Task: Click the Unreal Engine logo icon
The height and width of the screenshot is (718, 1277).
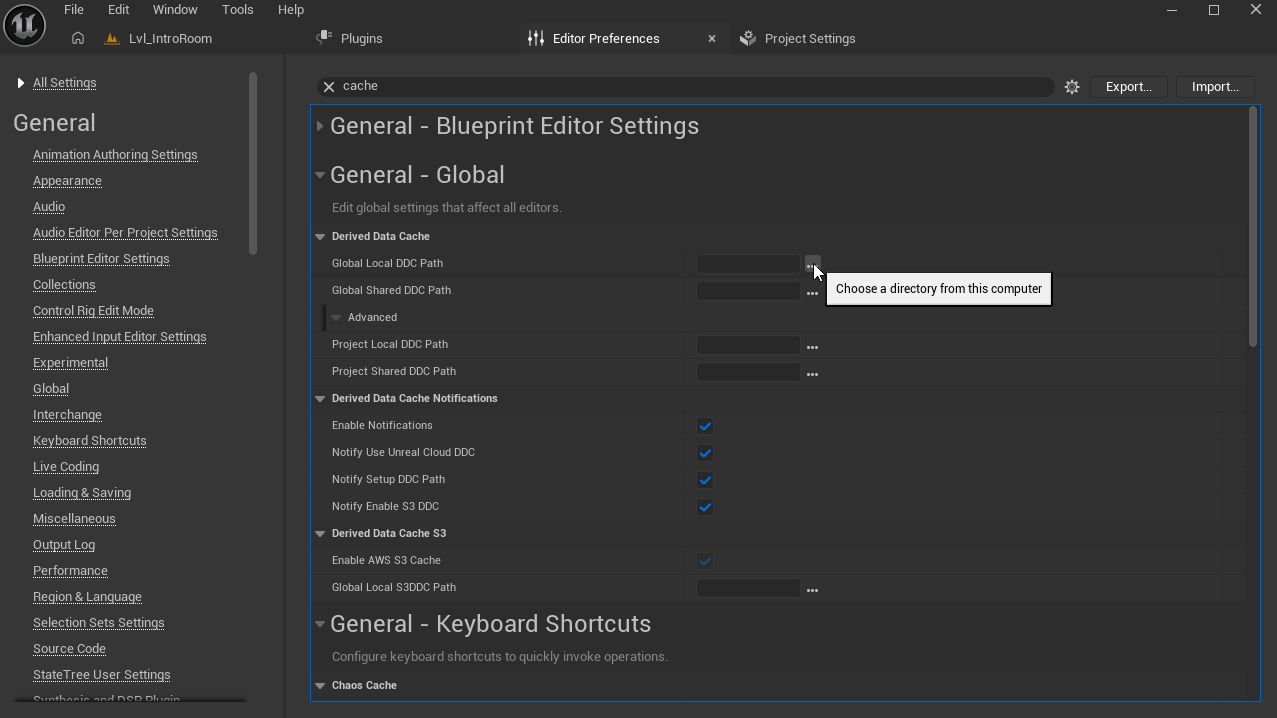Action: (24, 24)
